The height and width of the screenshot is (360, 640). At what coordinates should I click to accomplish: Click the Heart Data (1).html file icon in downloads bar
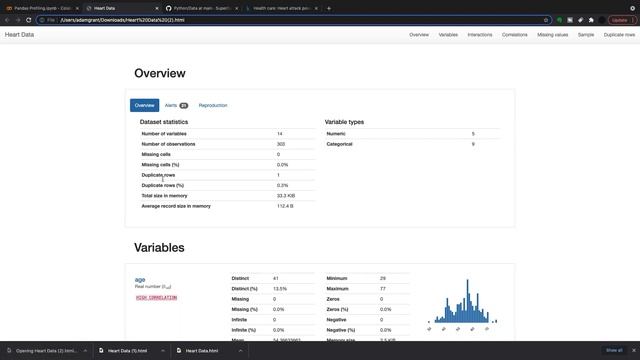pos(101,351)
